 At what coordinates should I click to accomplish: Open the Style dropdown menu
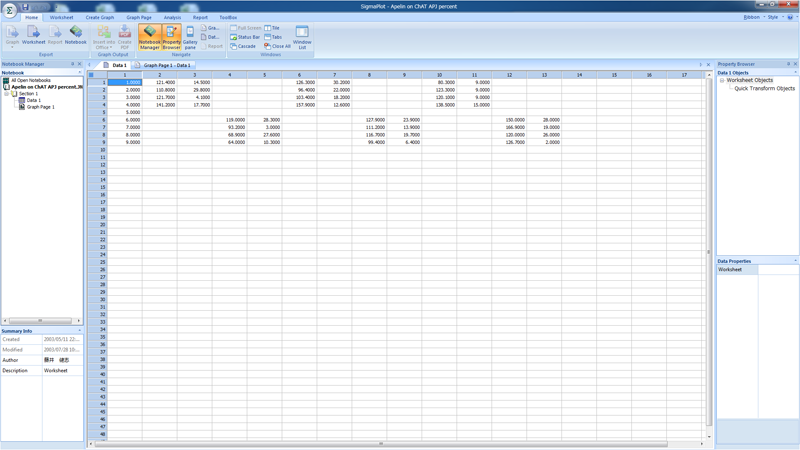pos(774,17)
